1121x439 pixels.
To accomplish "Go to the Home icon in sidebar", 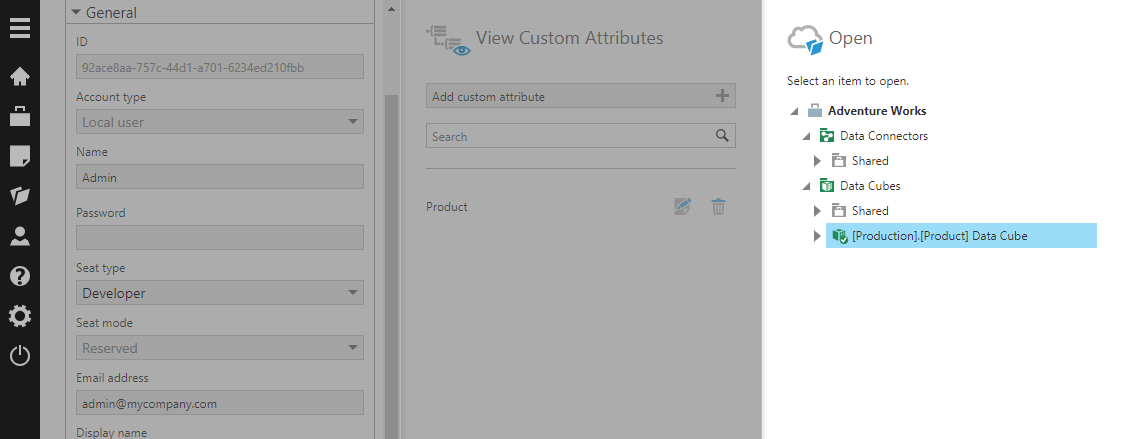I will tap(19, 77).
